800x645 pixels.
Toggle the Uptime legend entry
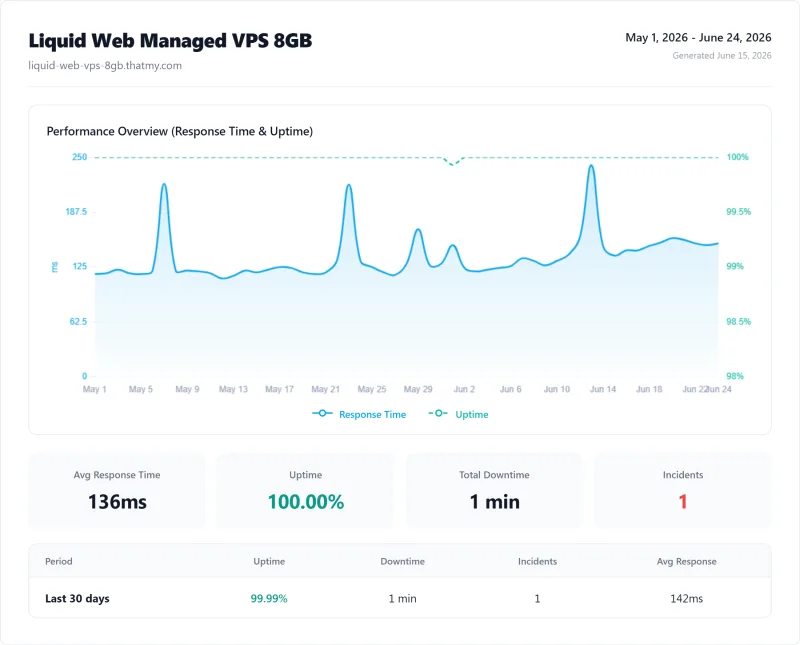pyautogui.click(x=458, y=414)
